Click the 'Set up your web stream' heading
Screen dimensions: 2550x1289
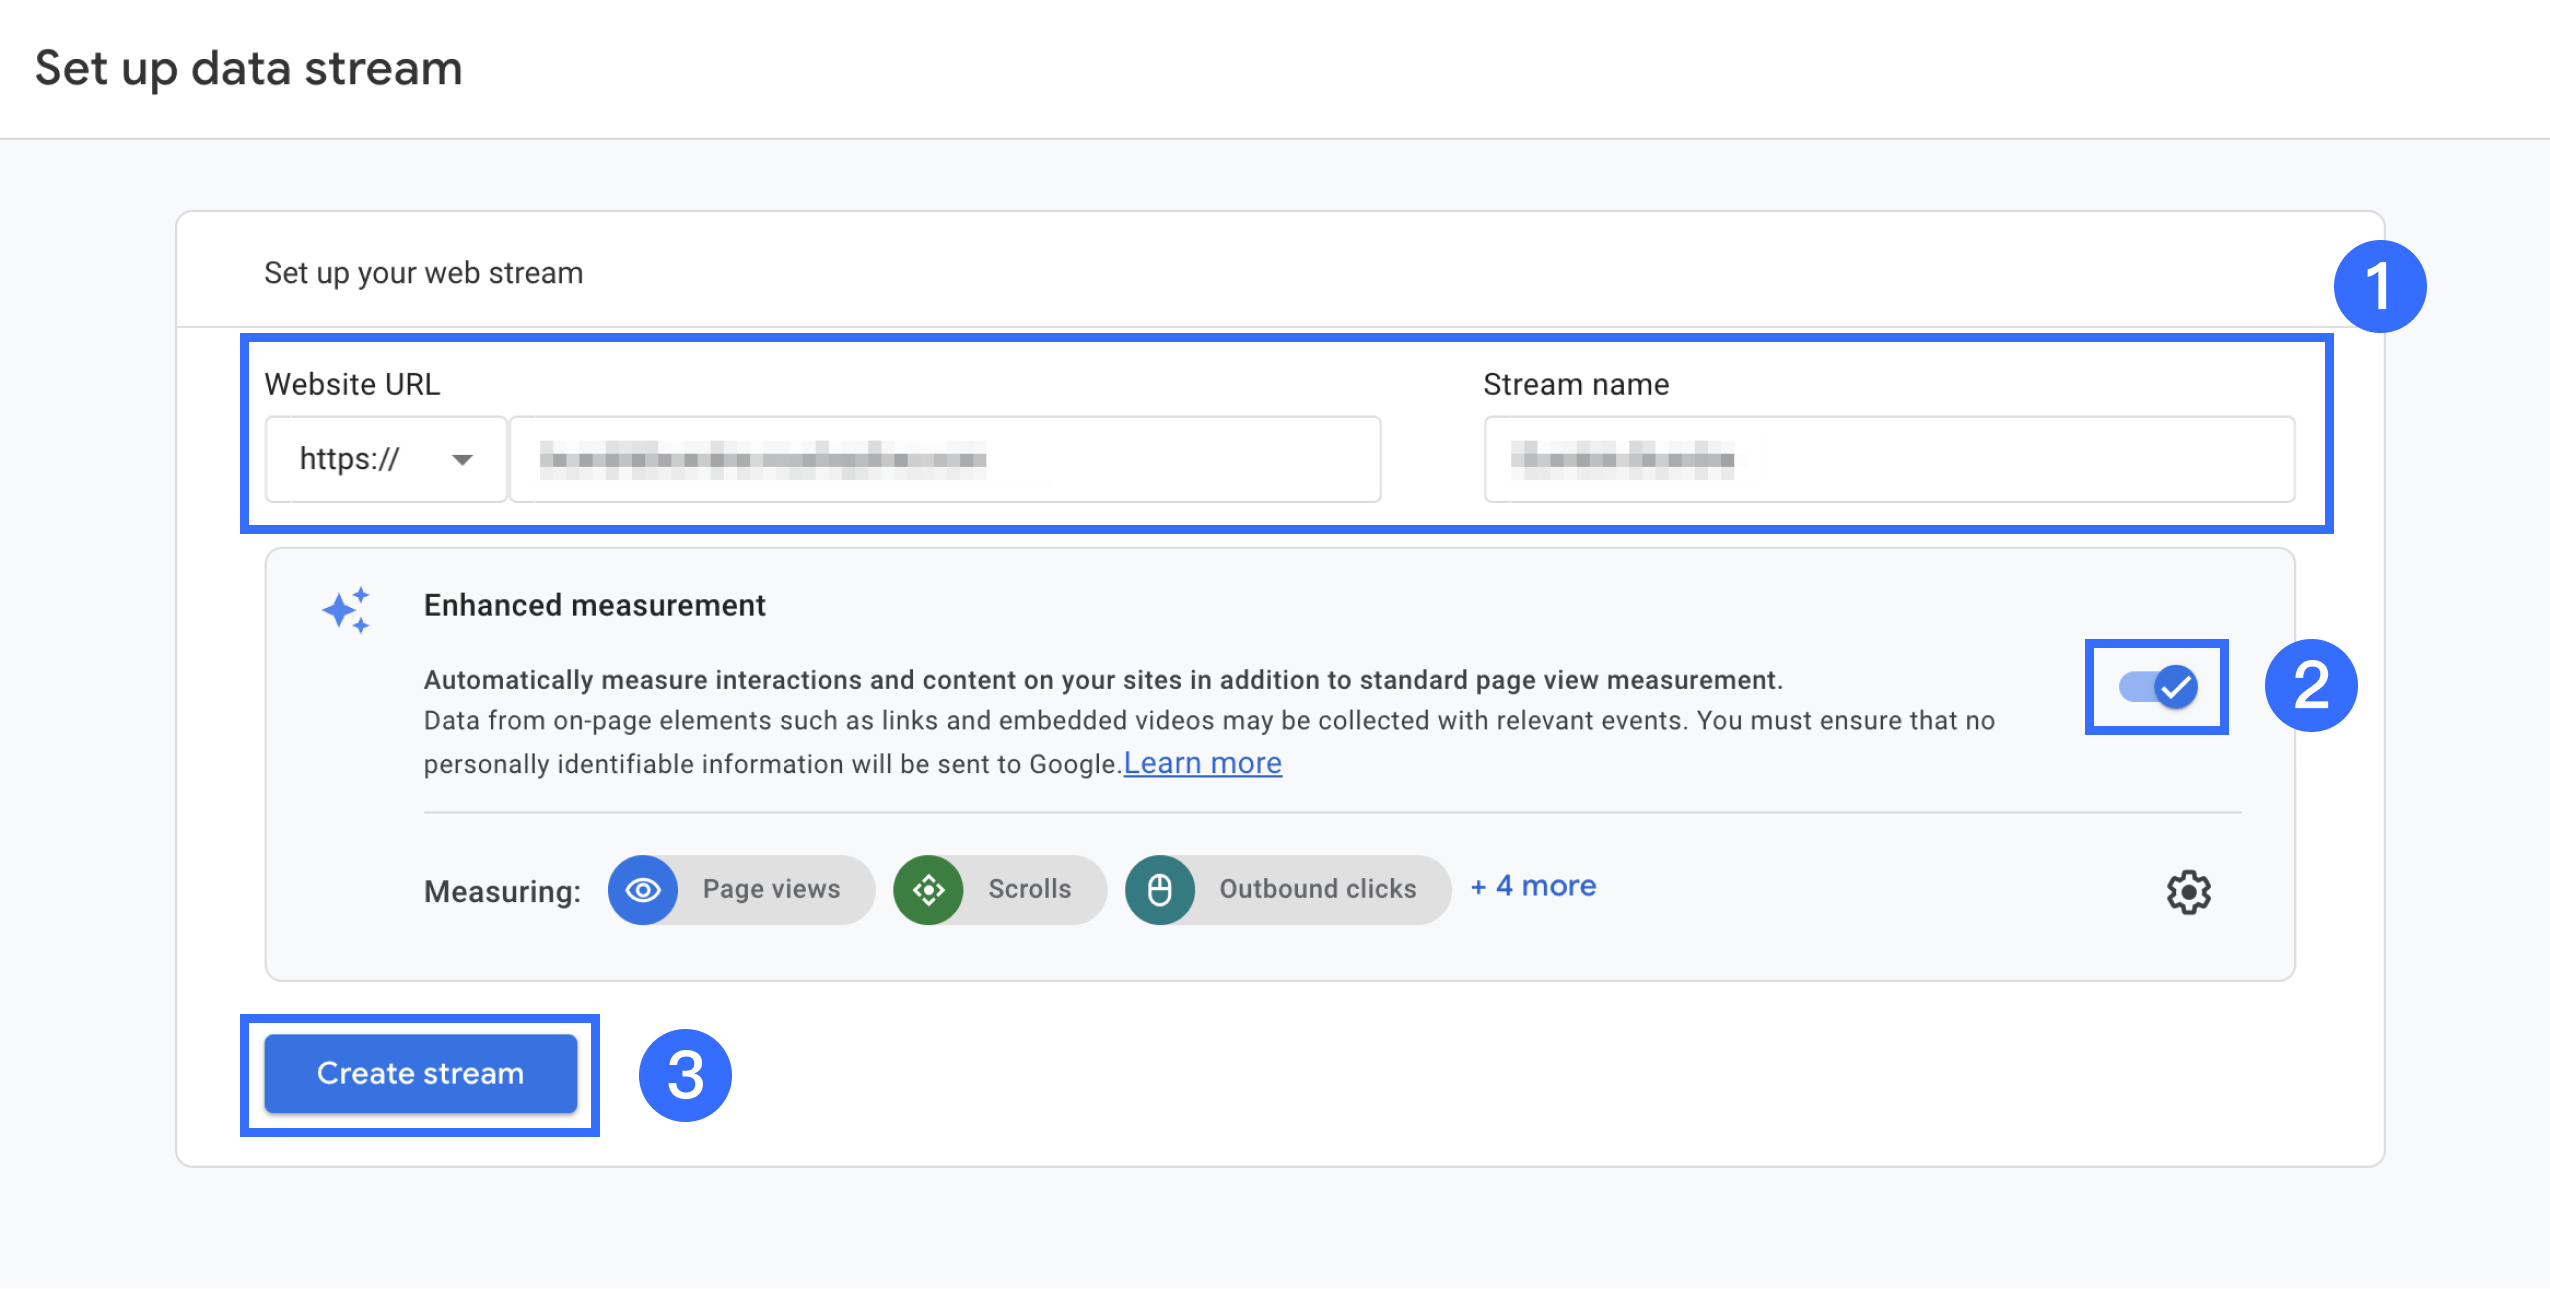423,273
